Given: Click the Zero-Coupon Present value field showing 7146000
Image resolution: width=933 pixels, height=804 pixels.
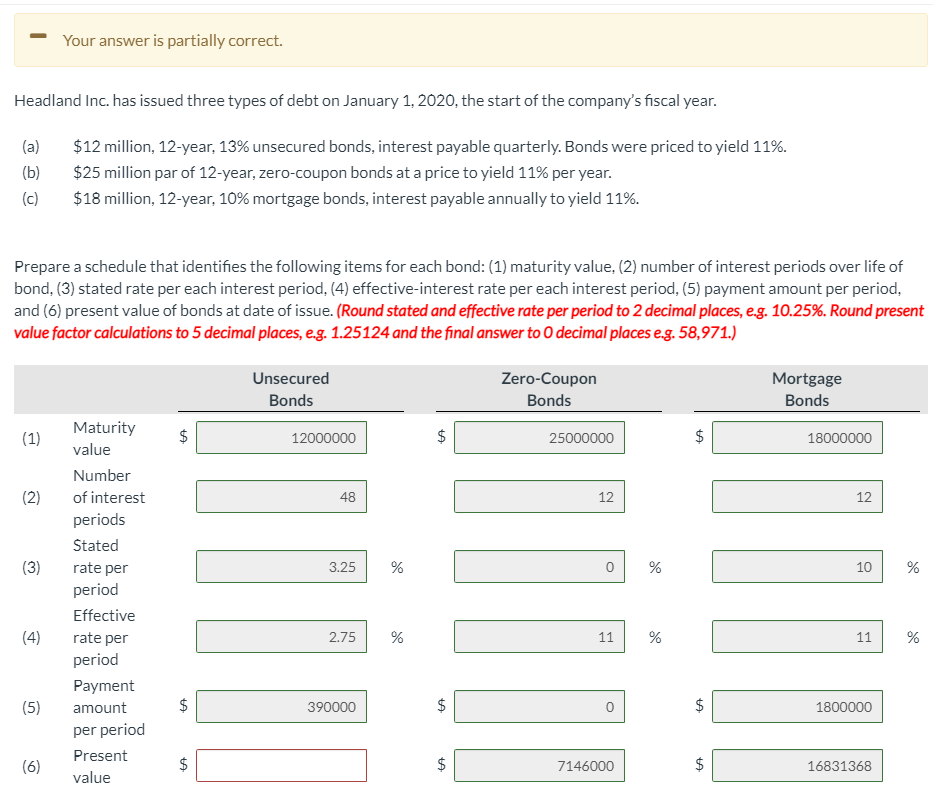Looking at the screenshot, I should tap(539, 765).
